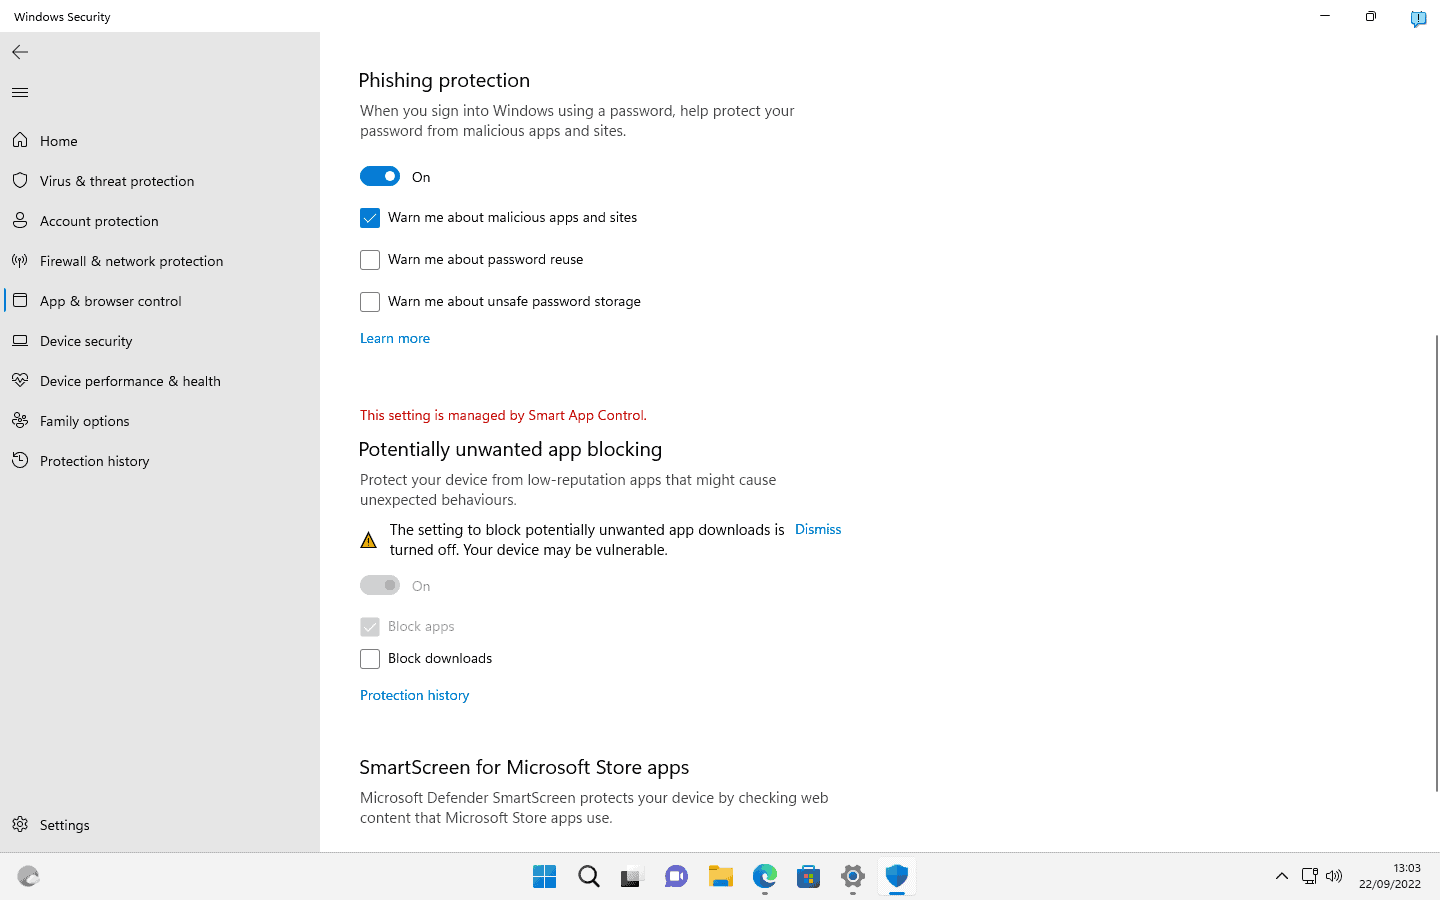Click the SmartScreen for Microsoft Store apps heading

click(524, 767)
